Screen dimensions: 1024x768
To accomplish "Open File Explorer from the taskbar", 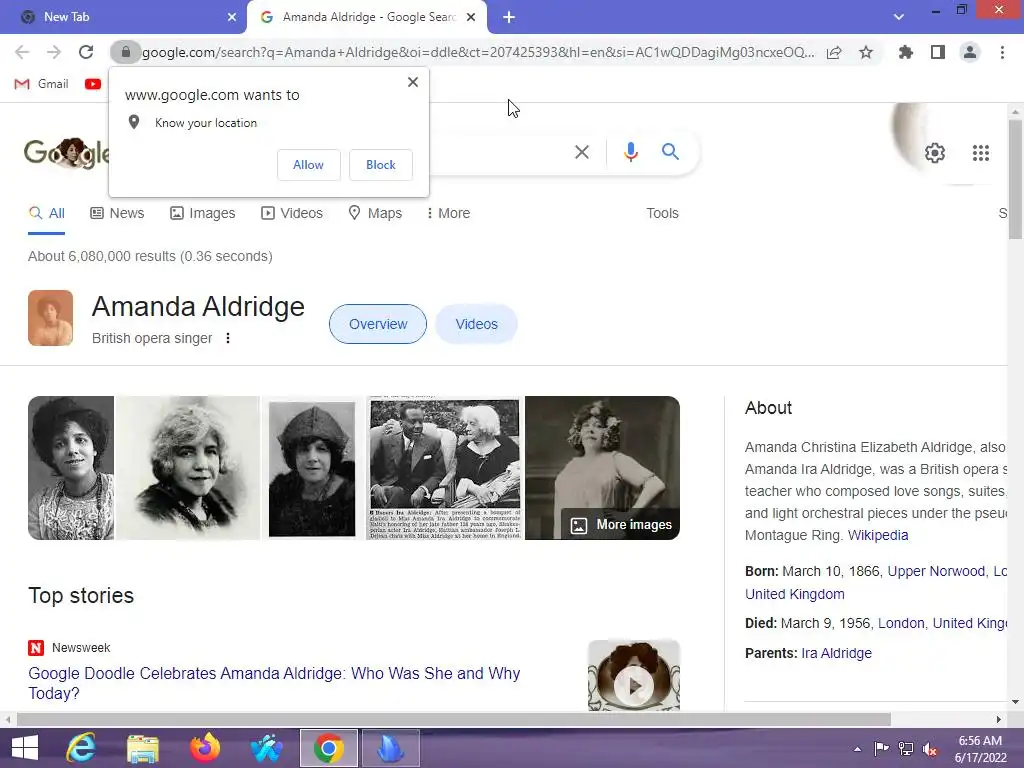I will click(x=142, y=748).
